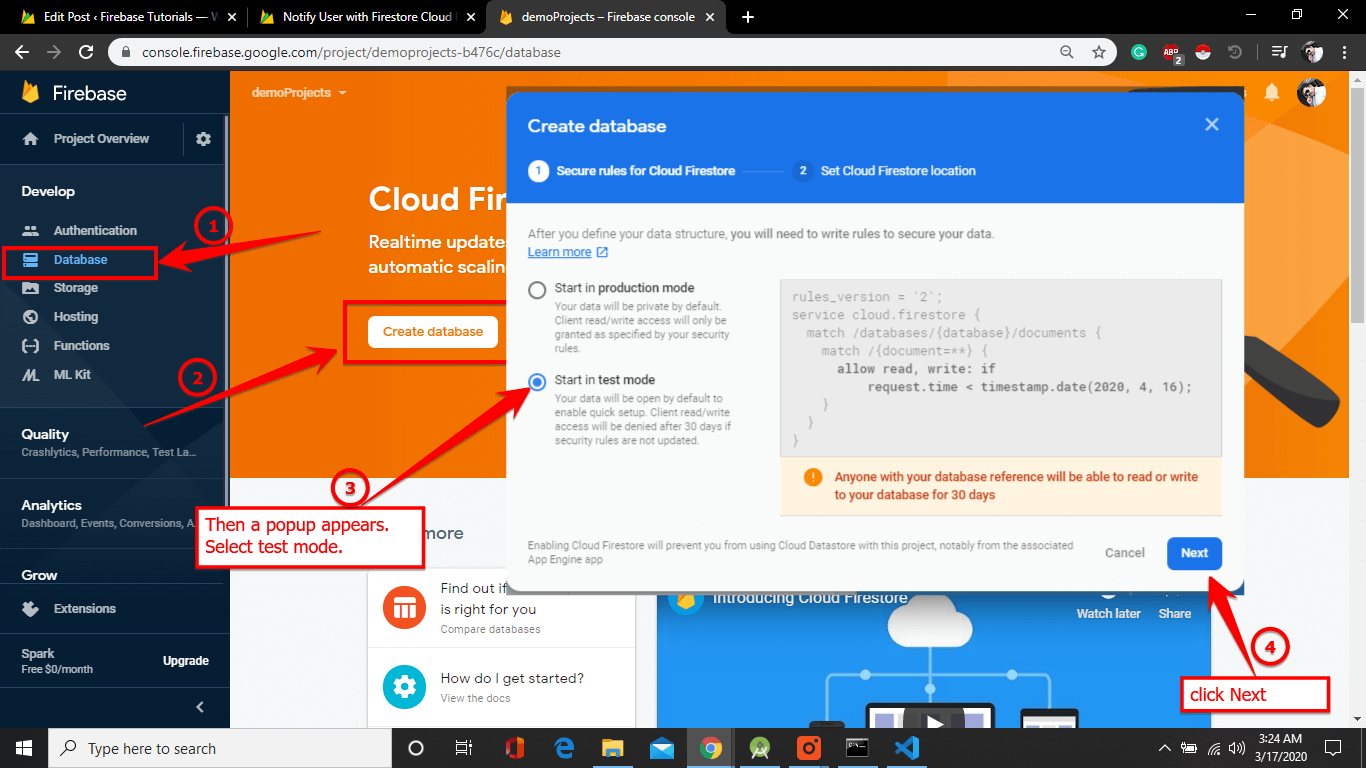Click Share on the video
Image resolution: width=1366 pixels, height=768 pixels.
tap(1175, 603)
